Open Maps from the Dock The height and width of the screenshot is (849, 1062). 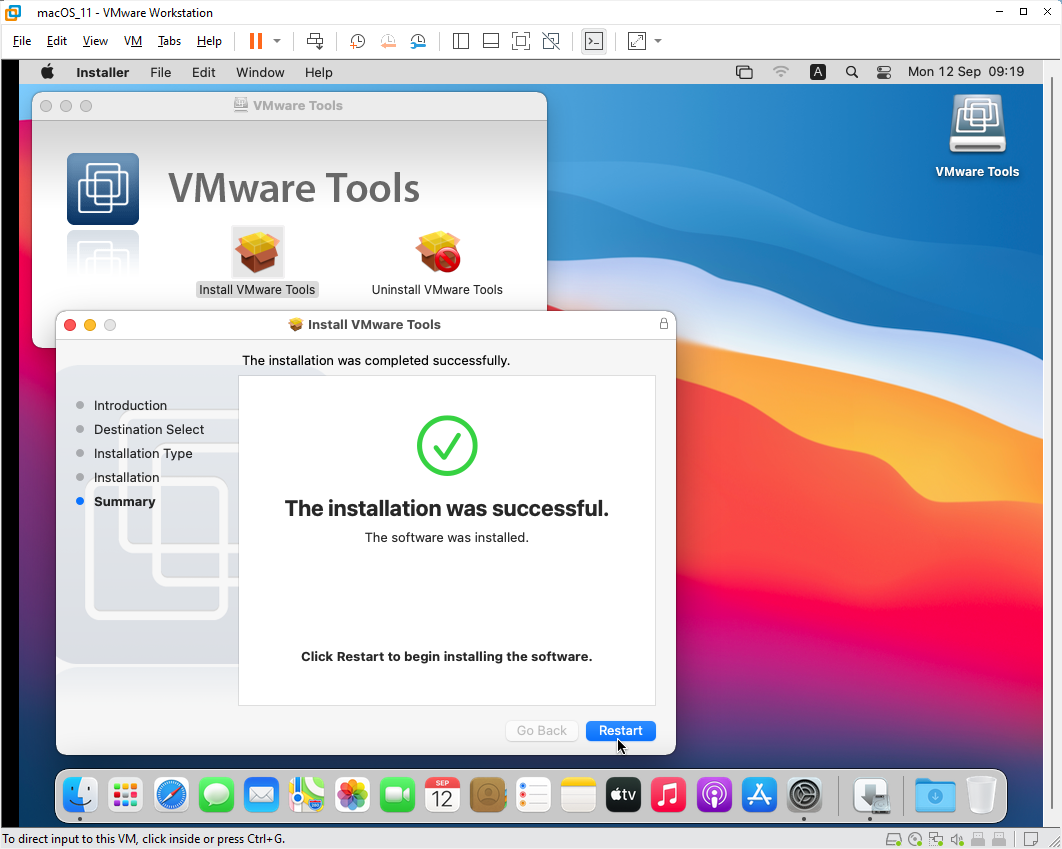[x=307, y=795]
